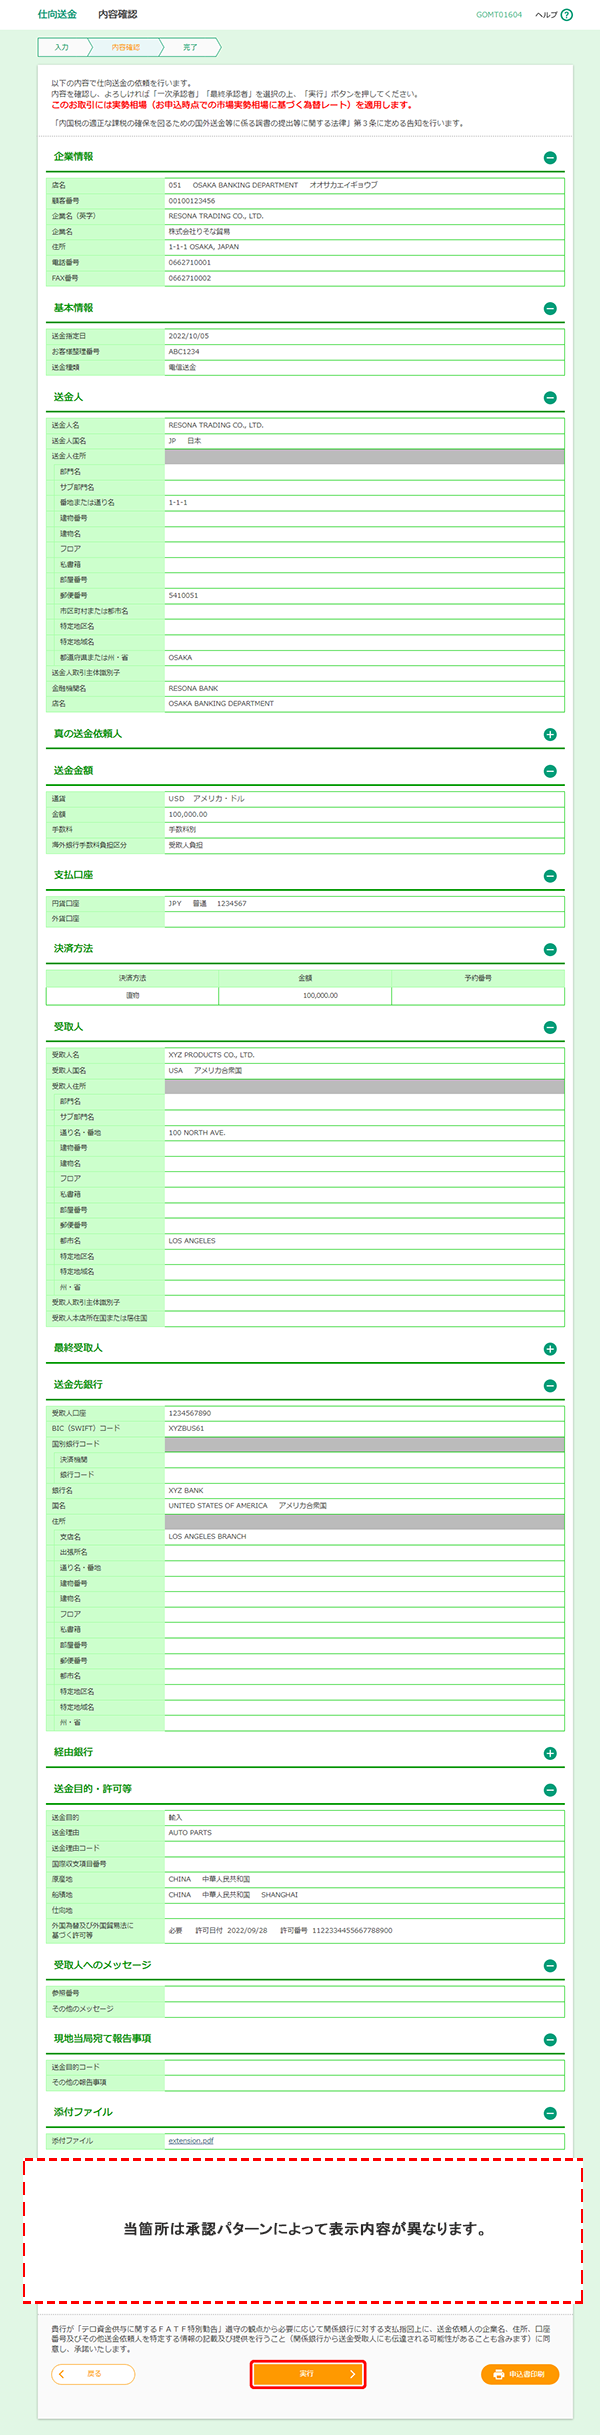The height and width of the screenshot is (2435, 600).
Task: Collapse the 企業情報 section
Action: tap(550, 158)
